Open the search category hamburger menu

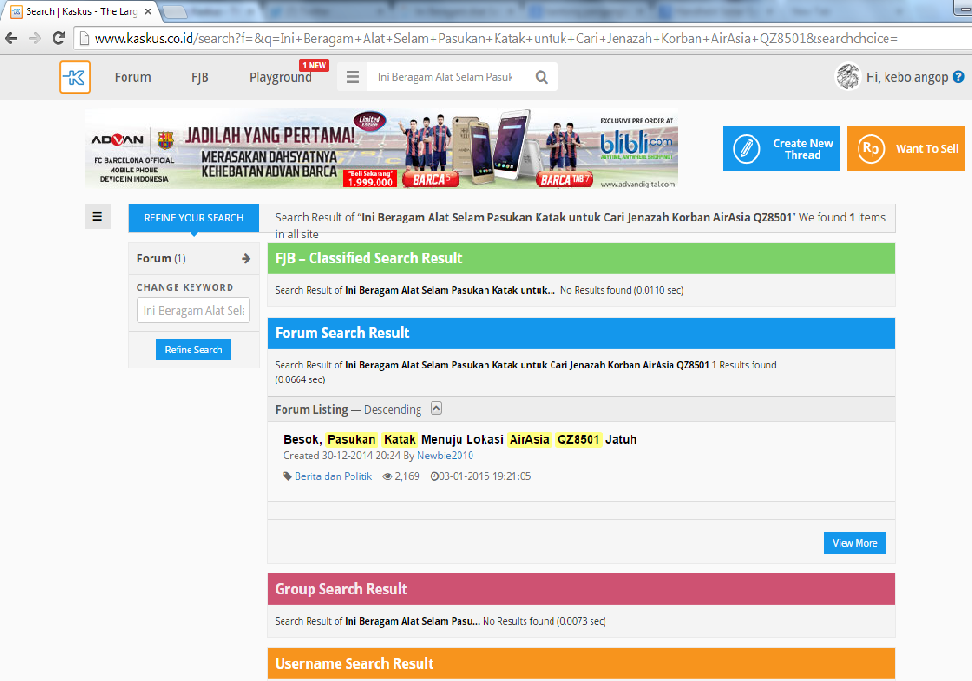pyautogui.click(x=353, y=78)
